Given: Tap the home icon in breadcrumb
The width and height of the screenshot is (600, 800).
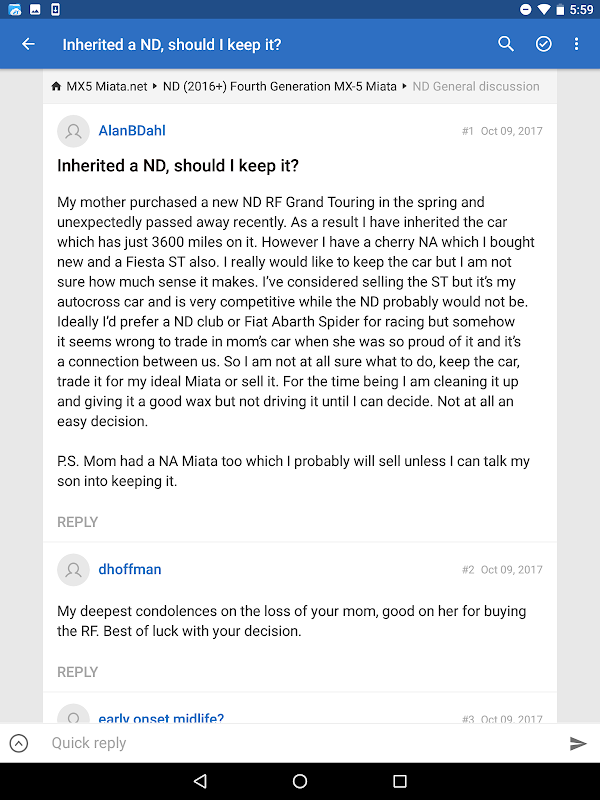Looking at the screenshot, I should click(56, 87).
